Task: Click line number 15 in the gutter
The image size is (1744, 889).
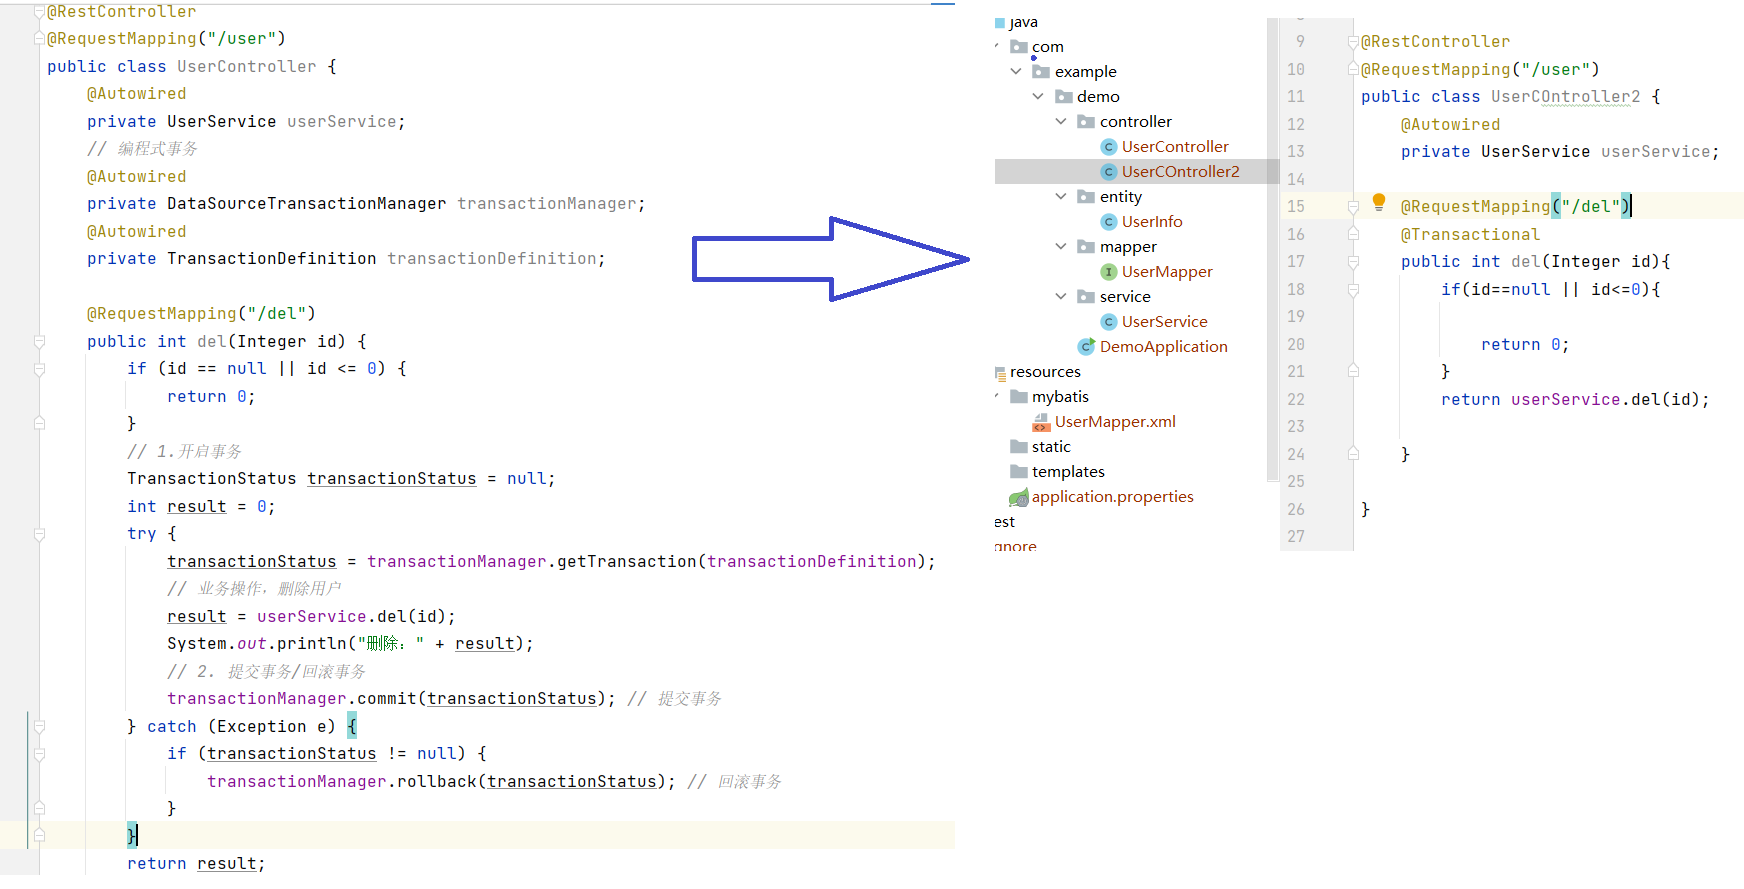Action: pos(1296,207)
